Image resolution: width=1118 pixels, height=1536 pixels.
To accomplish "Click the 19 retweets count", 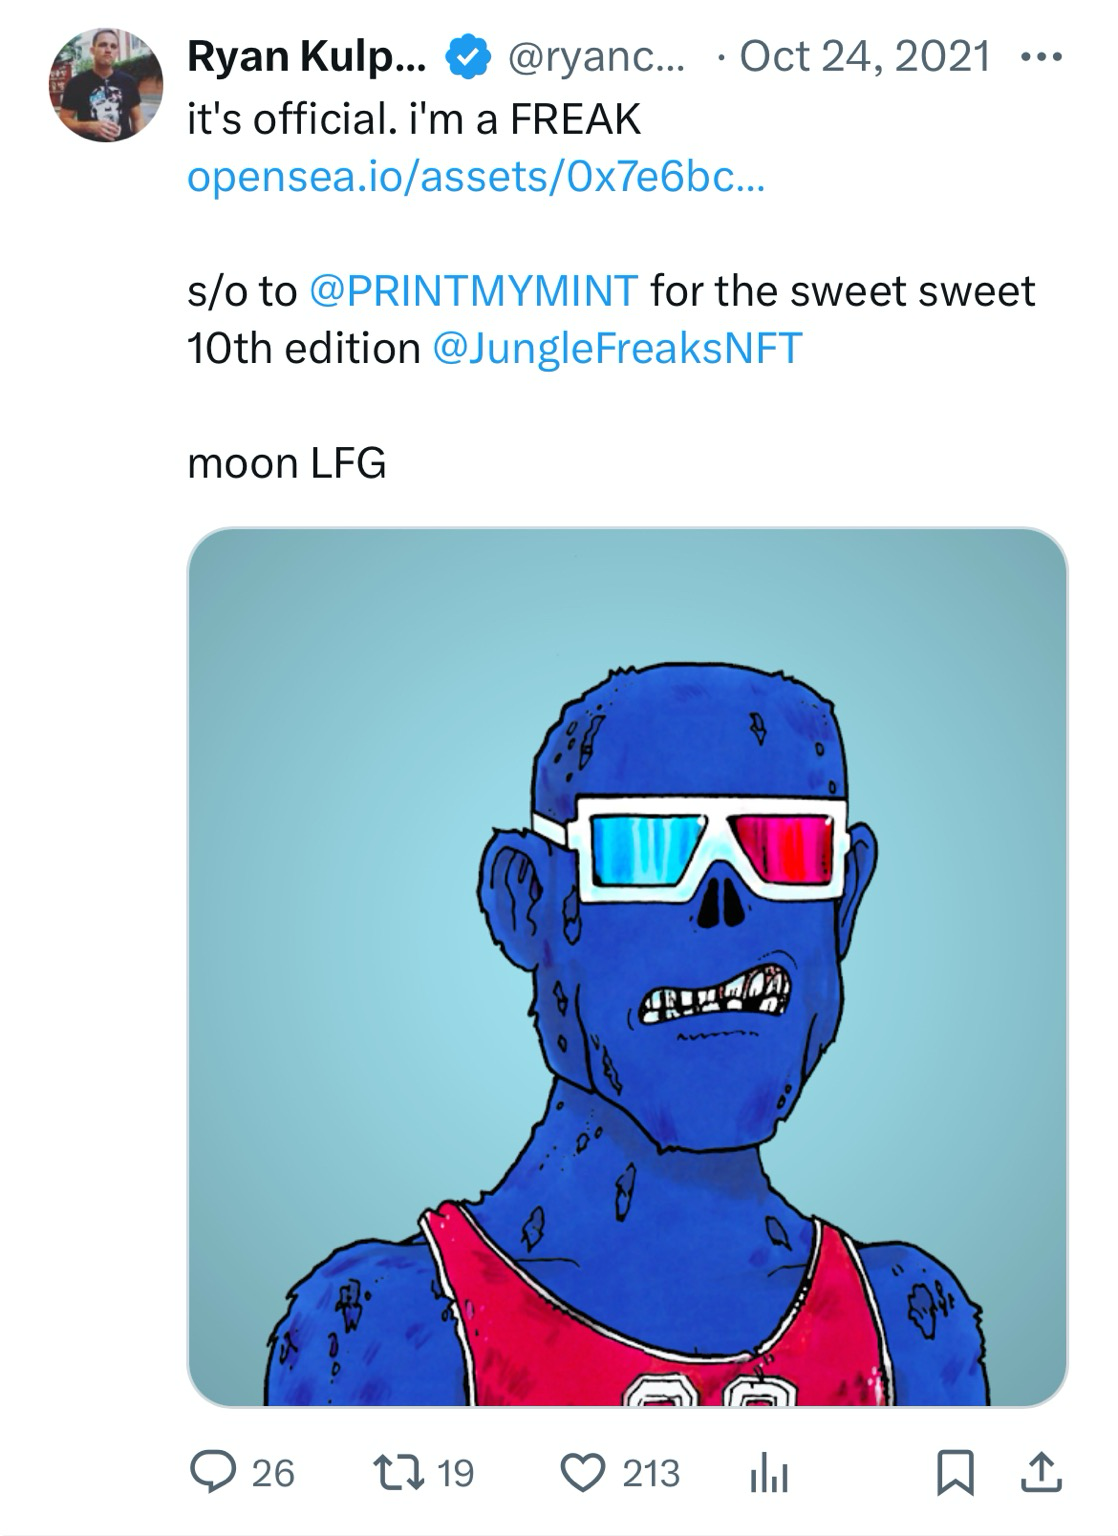I will pos(455,1473).
